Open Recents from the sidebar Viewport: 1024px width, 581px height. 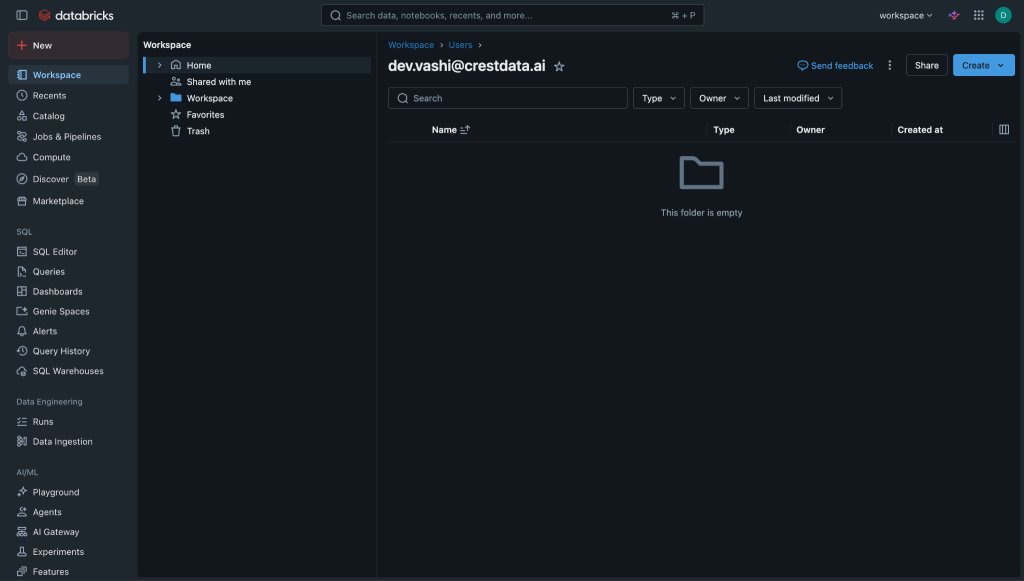[68, 95]
